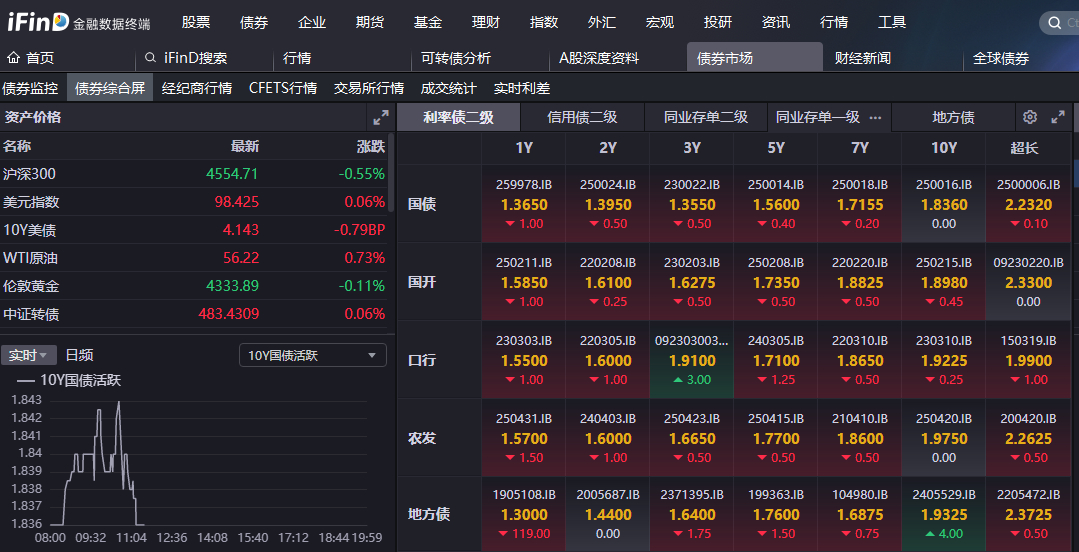Click the 10Y美债 row

click(x=193, y=230)
